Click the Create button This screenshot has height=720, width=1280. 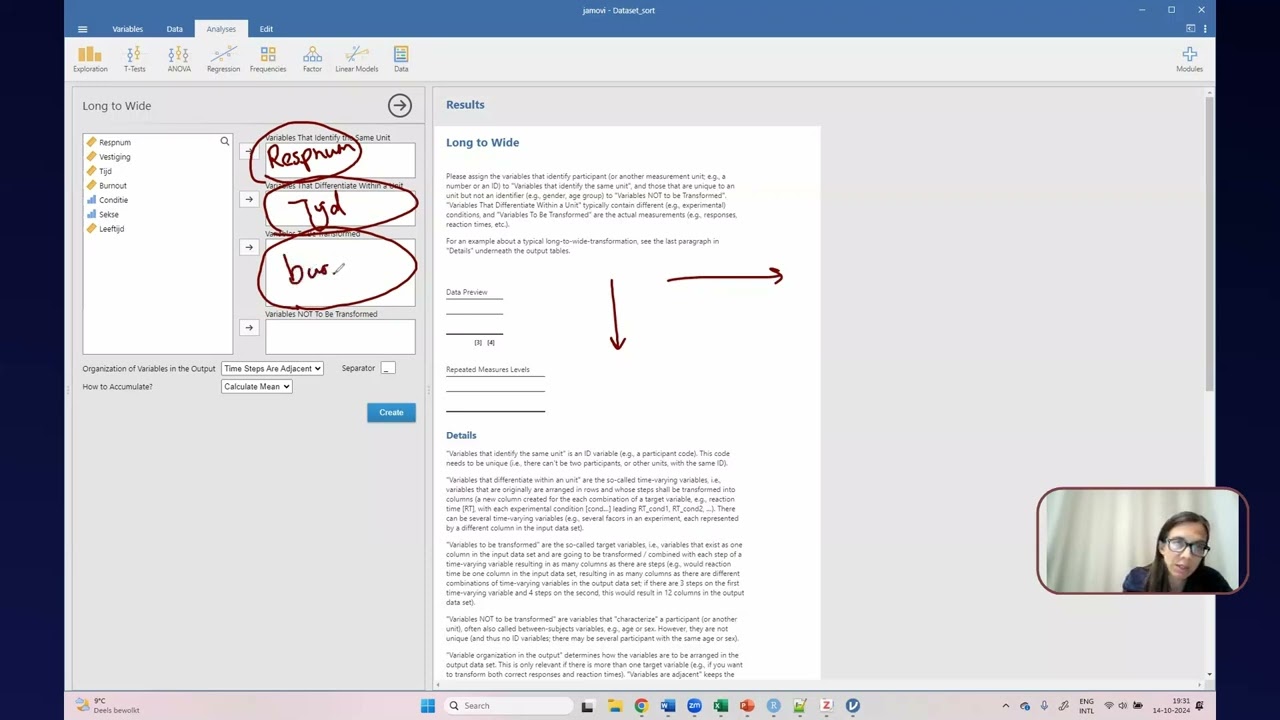(x=391, y=412)
